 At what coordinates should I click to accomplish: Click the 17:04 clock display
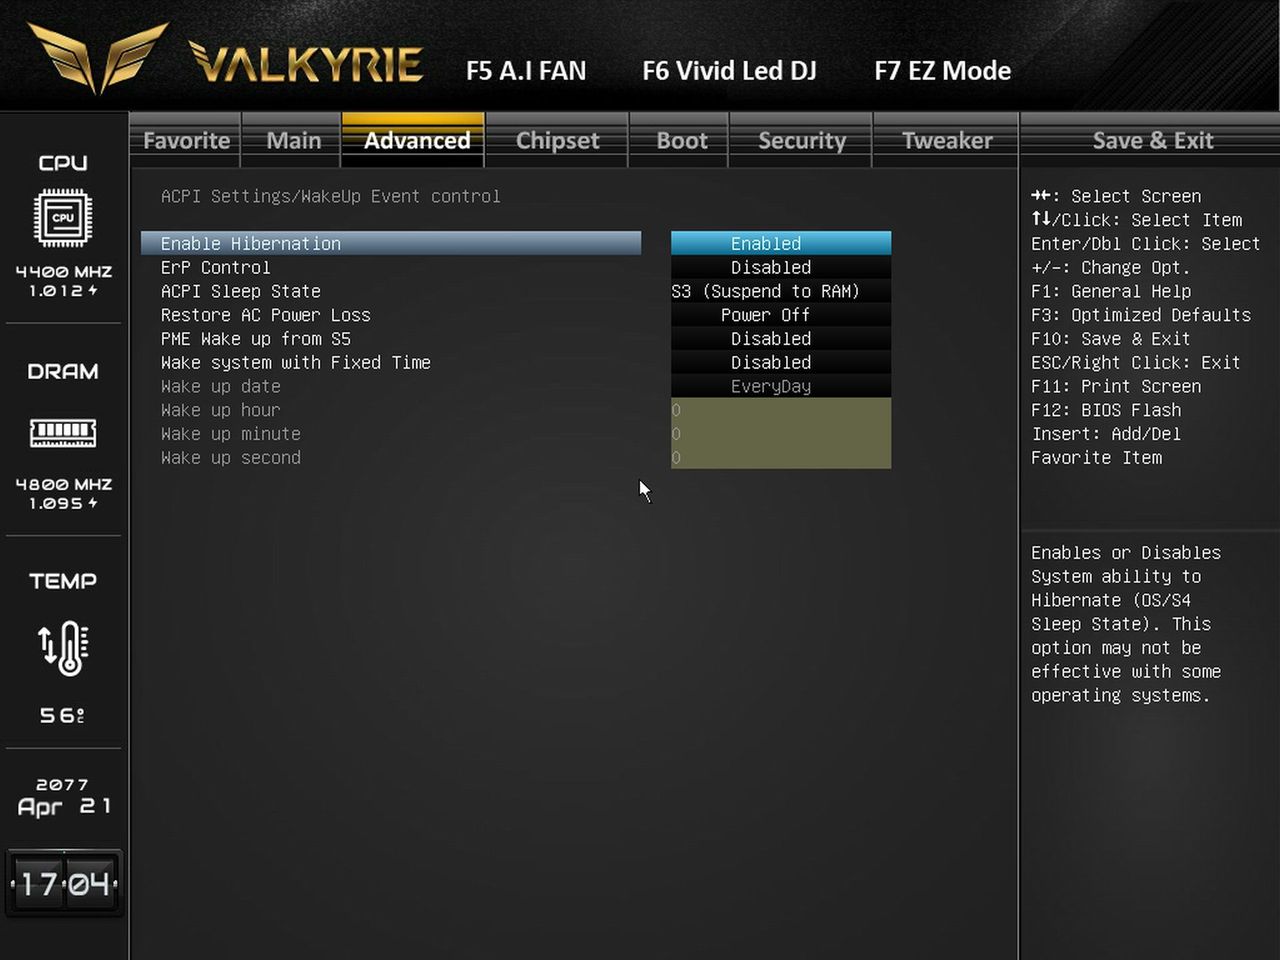pos(64,884)
